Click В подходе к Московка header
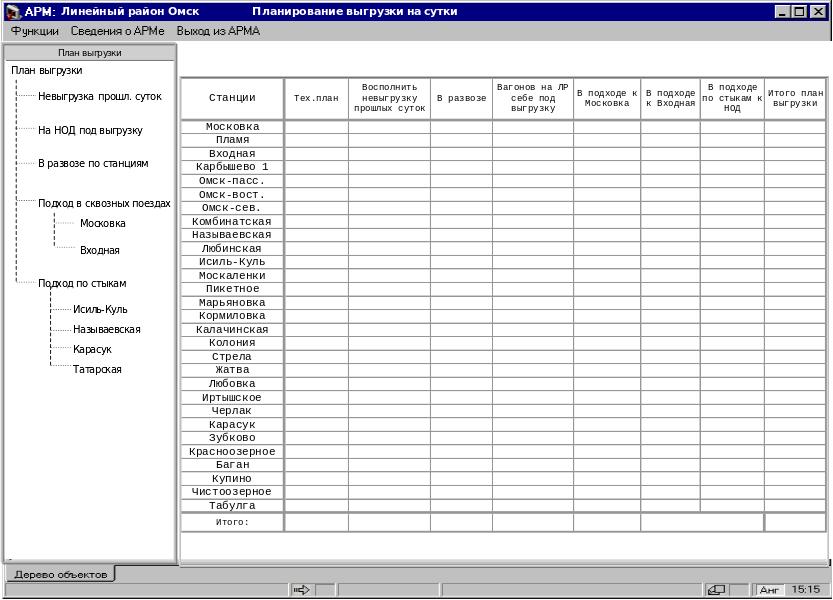The width and height of the screenshot is (833, 600). (607, 98)
